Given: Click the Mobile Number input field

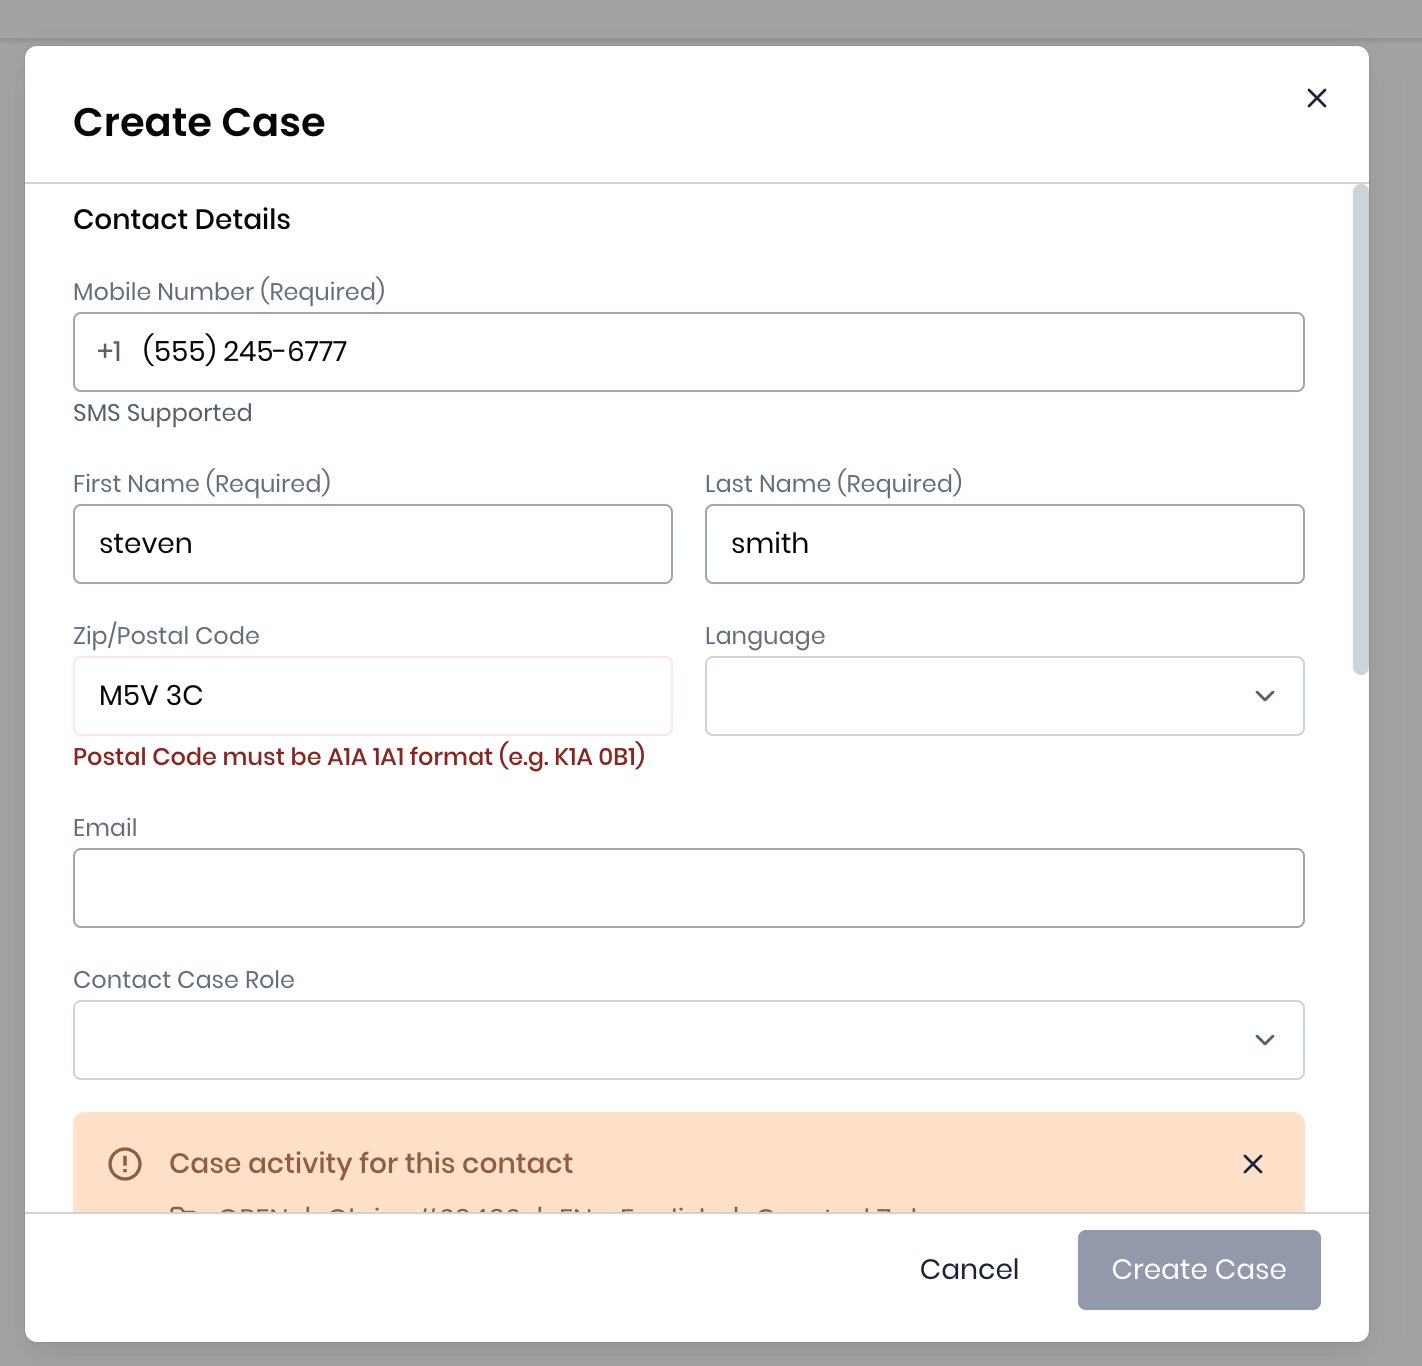Looking at the screenshot, I should click(x=688, y=351).
